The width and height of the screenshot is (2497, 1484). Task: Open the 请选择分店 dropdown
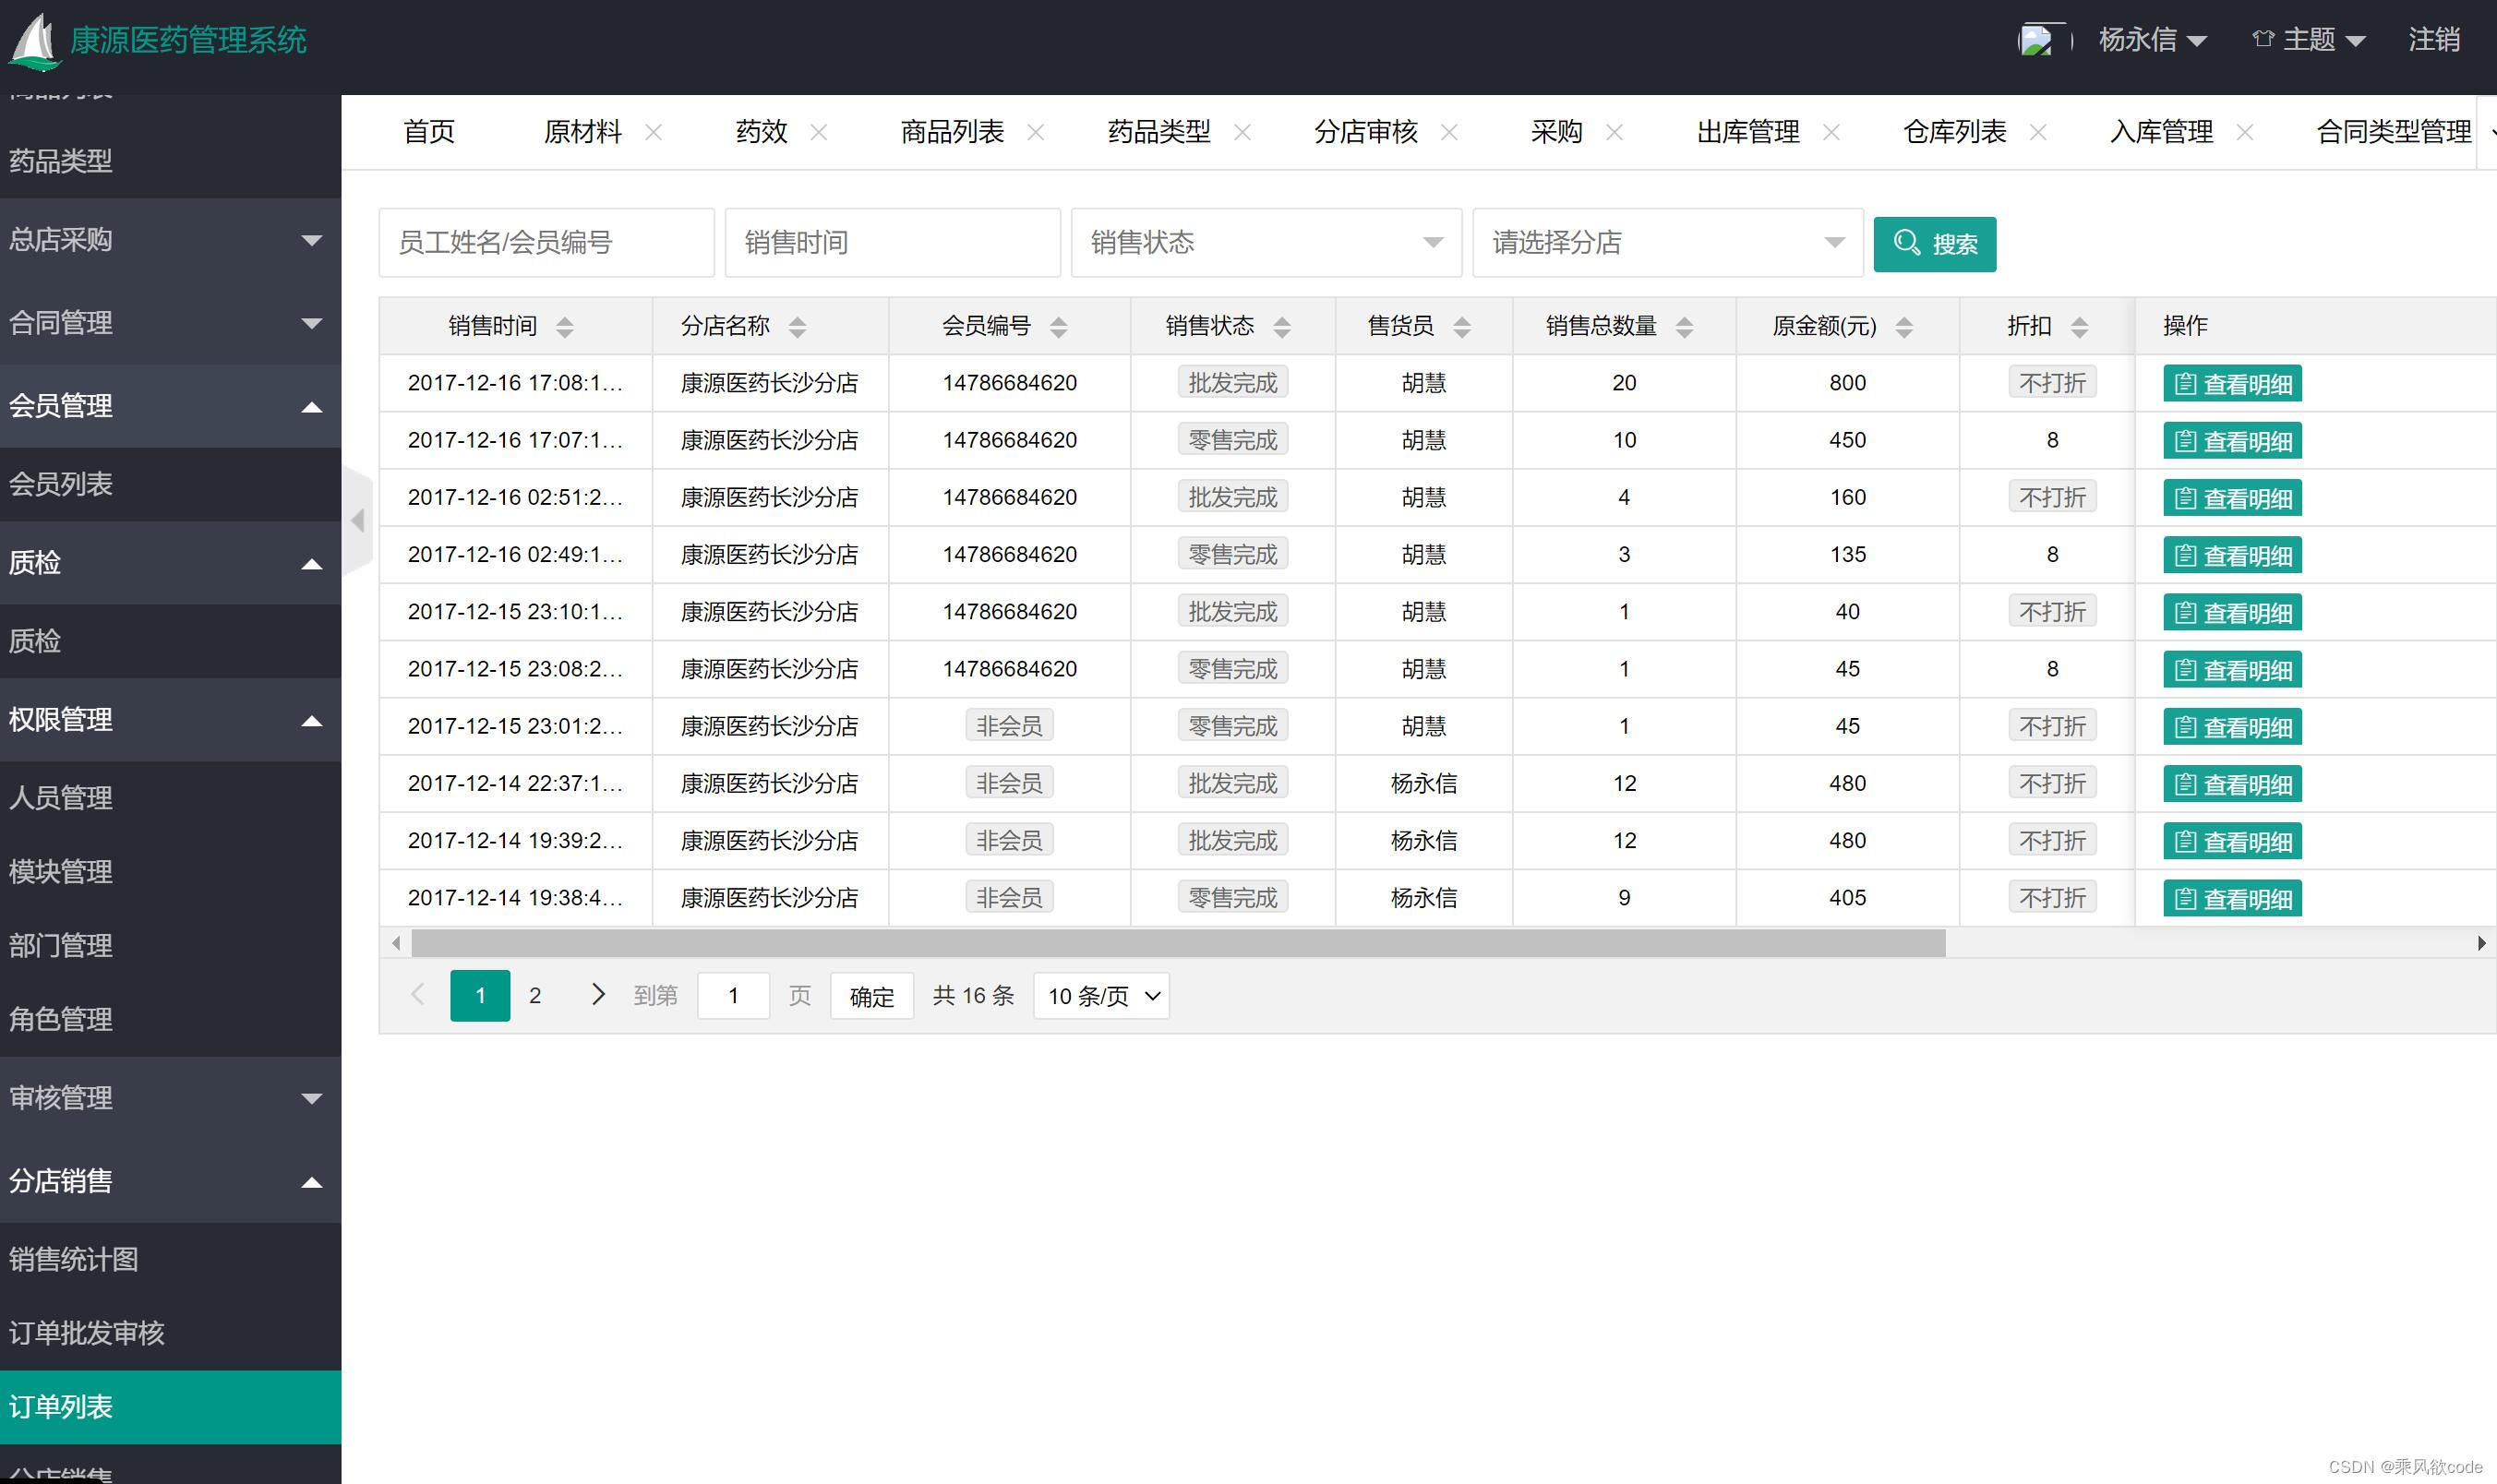(1666, 243)
